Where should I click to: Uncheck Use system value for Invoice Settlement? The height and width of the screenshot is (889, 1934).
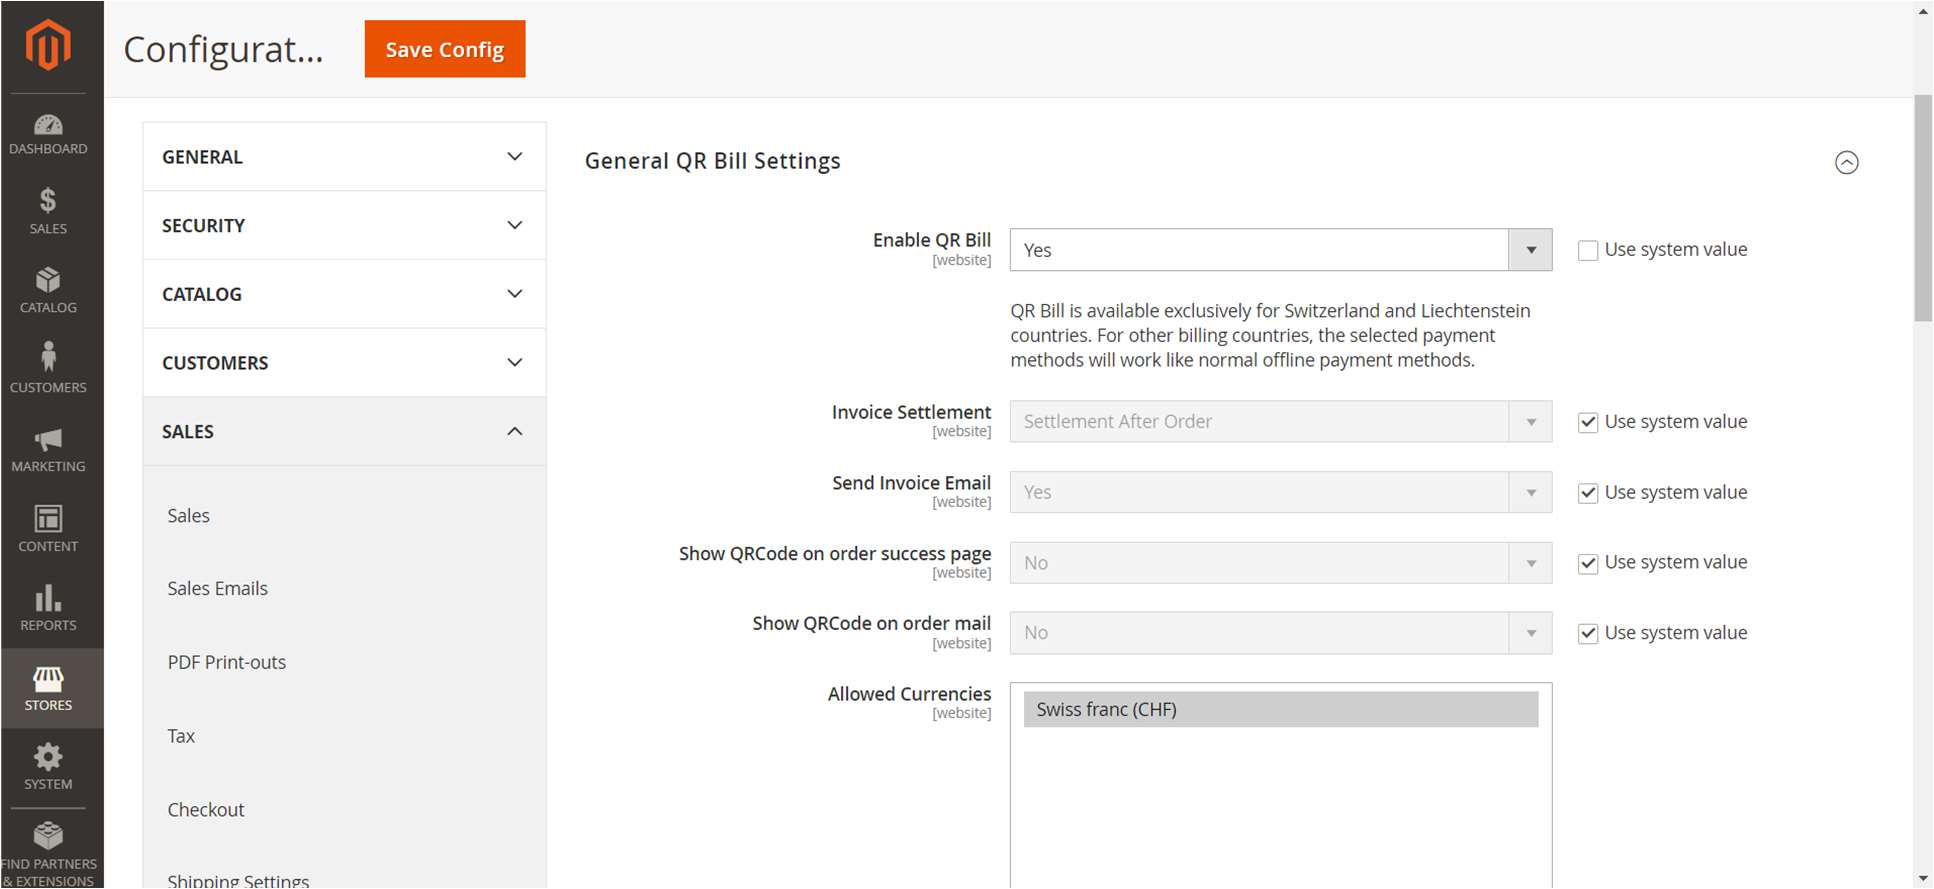[1587, 422]
